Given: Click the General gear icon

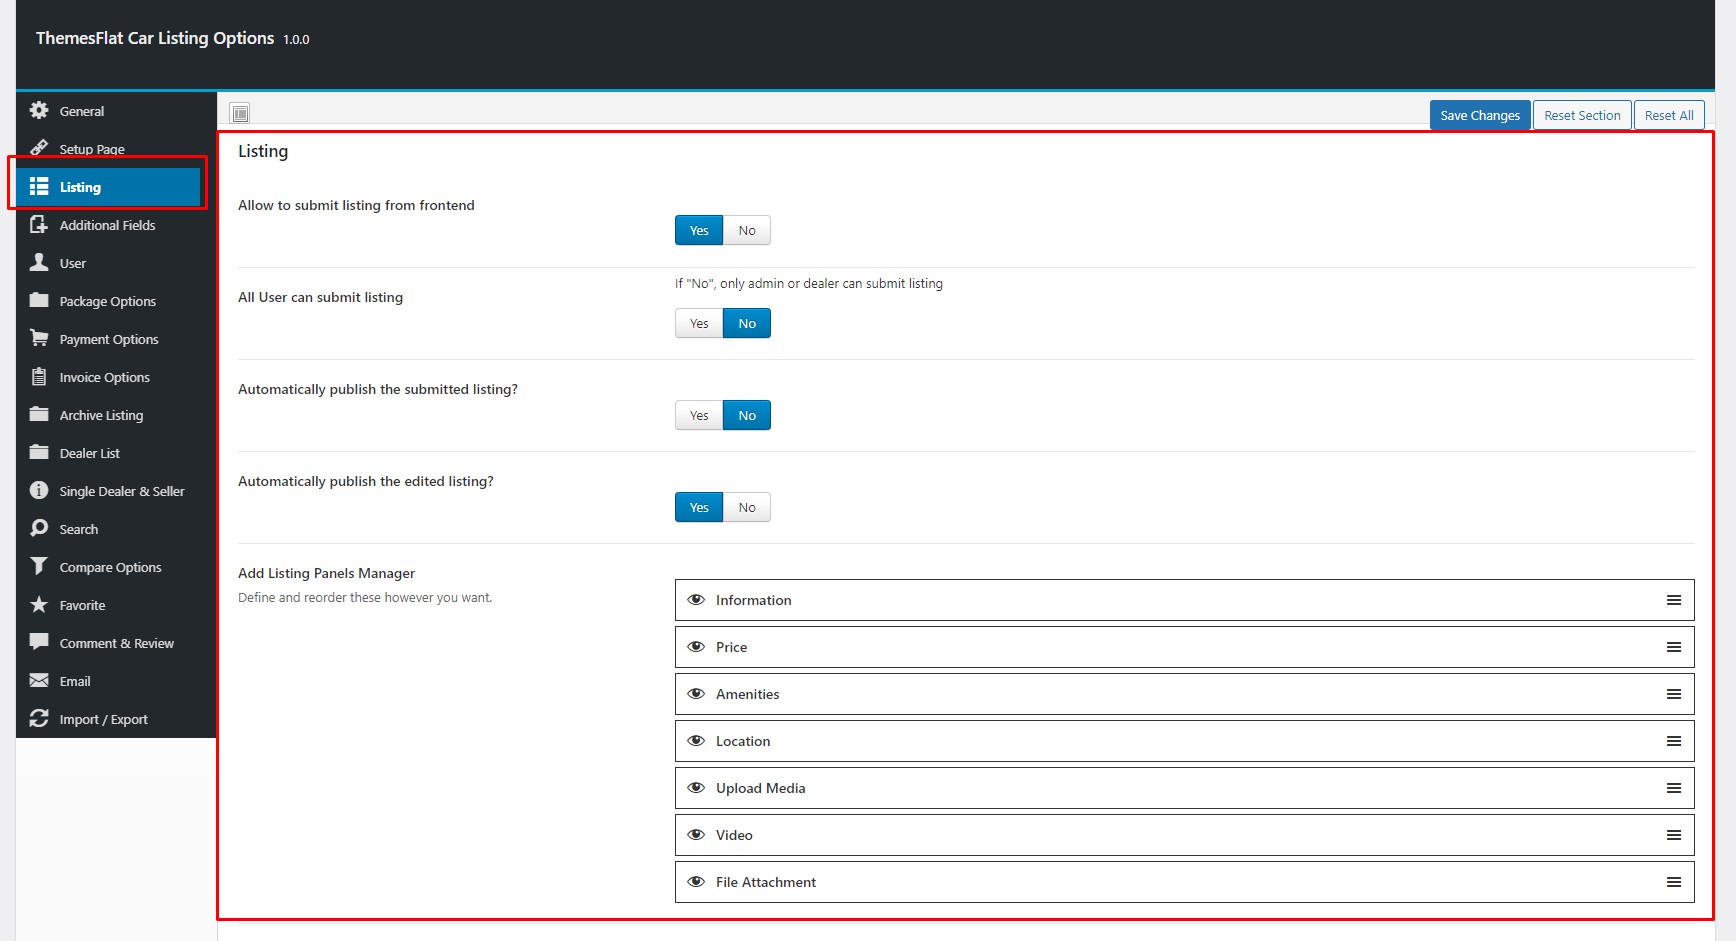Looking at the screenshot, I should coord(39,110).
